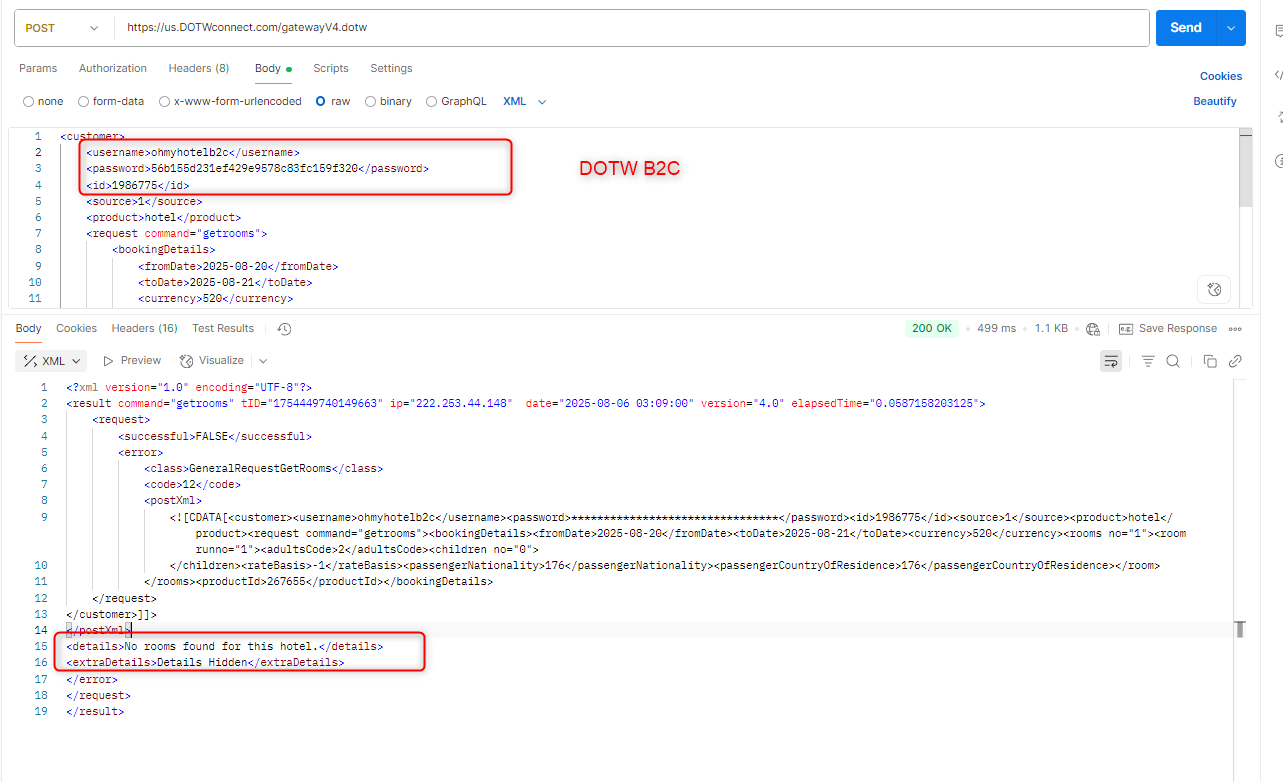Viewport: 1283px width, 782px height.
Task: Click the response link chain icon
Action: (x=1235, y=361)
